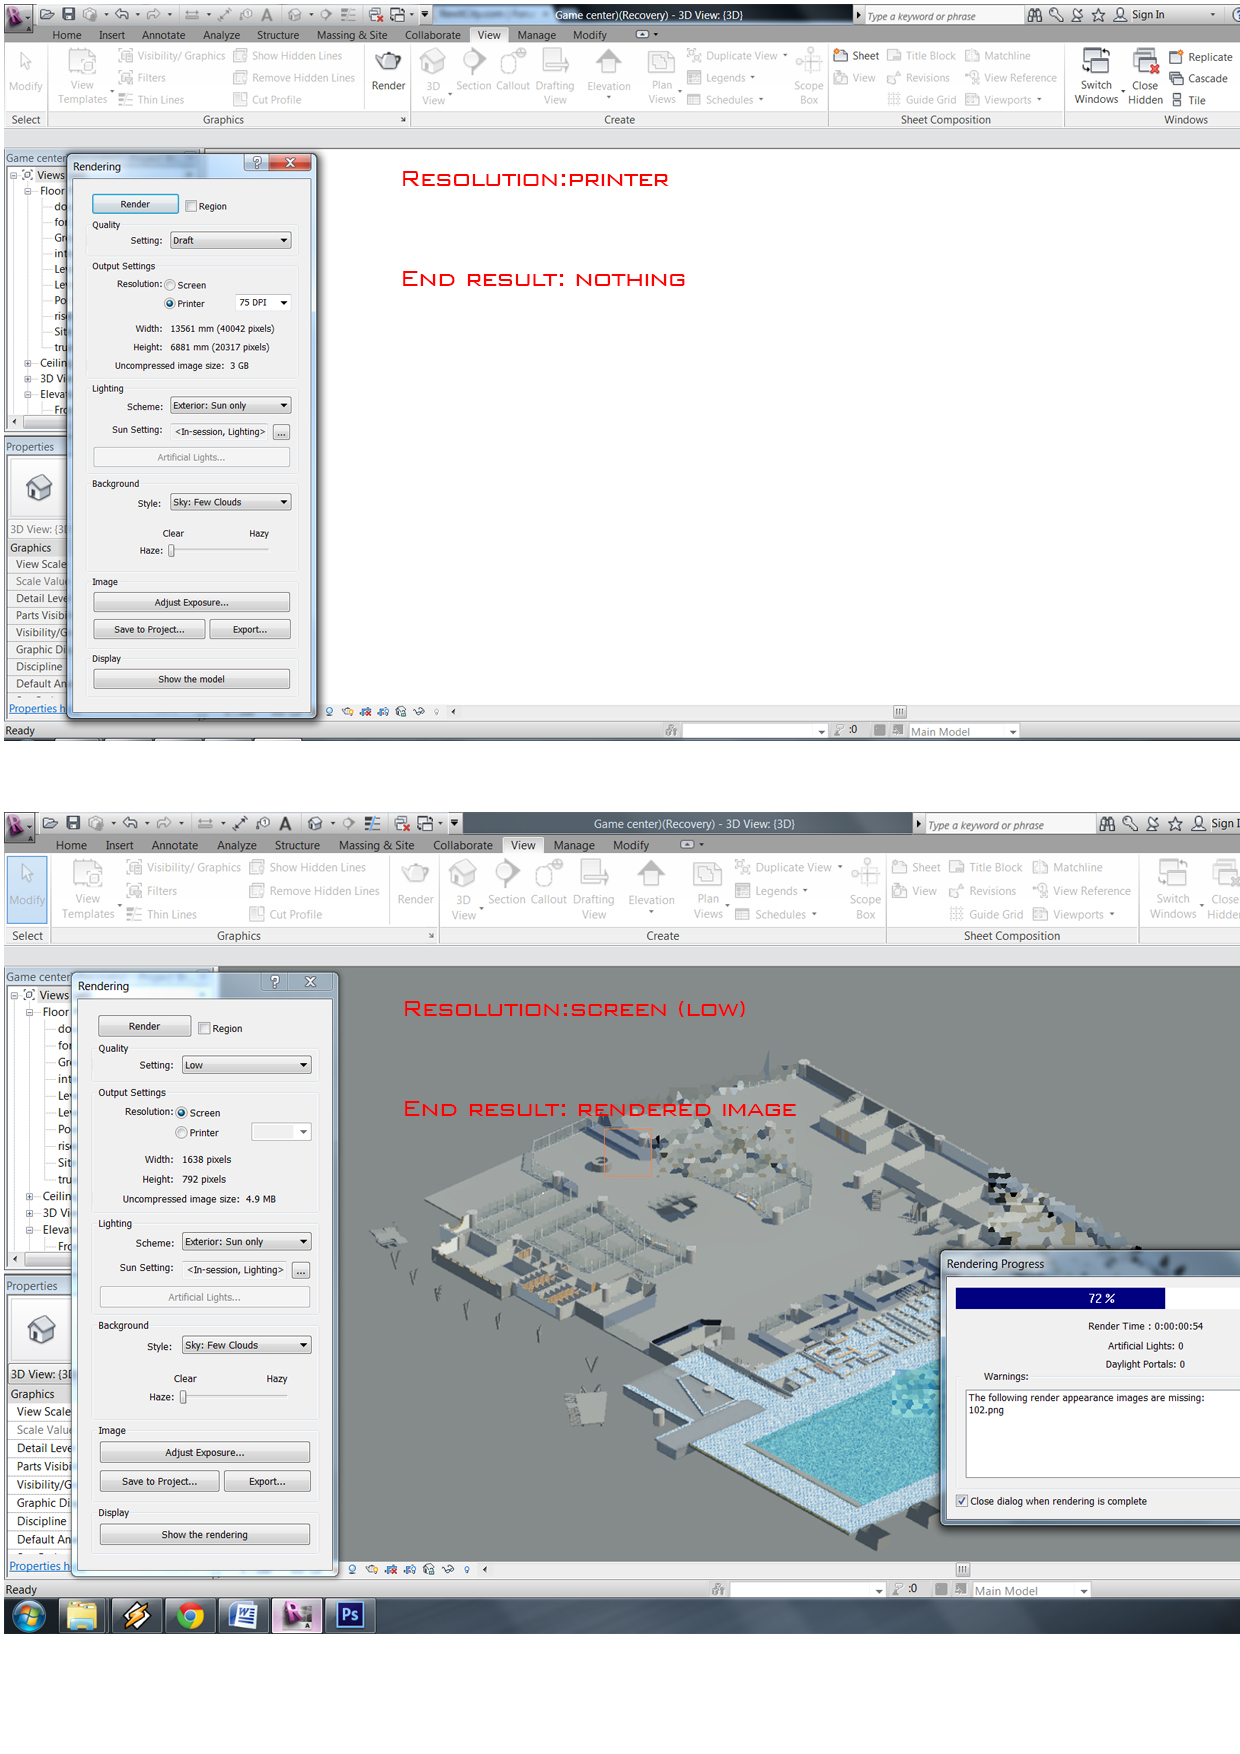Open Windows Explorer folder on taskbar
Screen dimensions: 1240x1754
[x=82, y=1615]
